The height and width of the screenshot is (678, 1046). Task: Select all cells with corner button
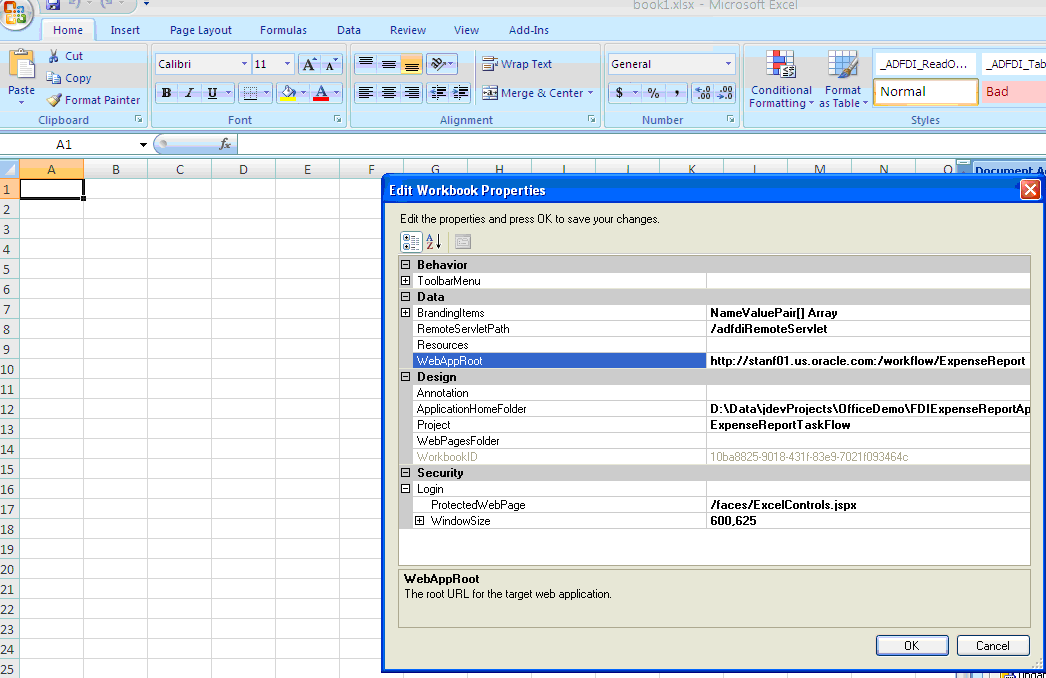[x=9, y=170]
